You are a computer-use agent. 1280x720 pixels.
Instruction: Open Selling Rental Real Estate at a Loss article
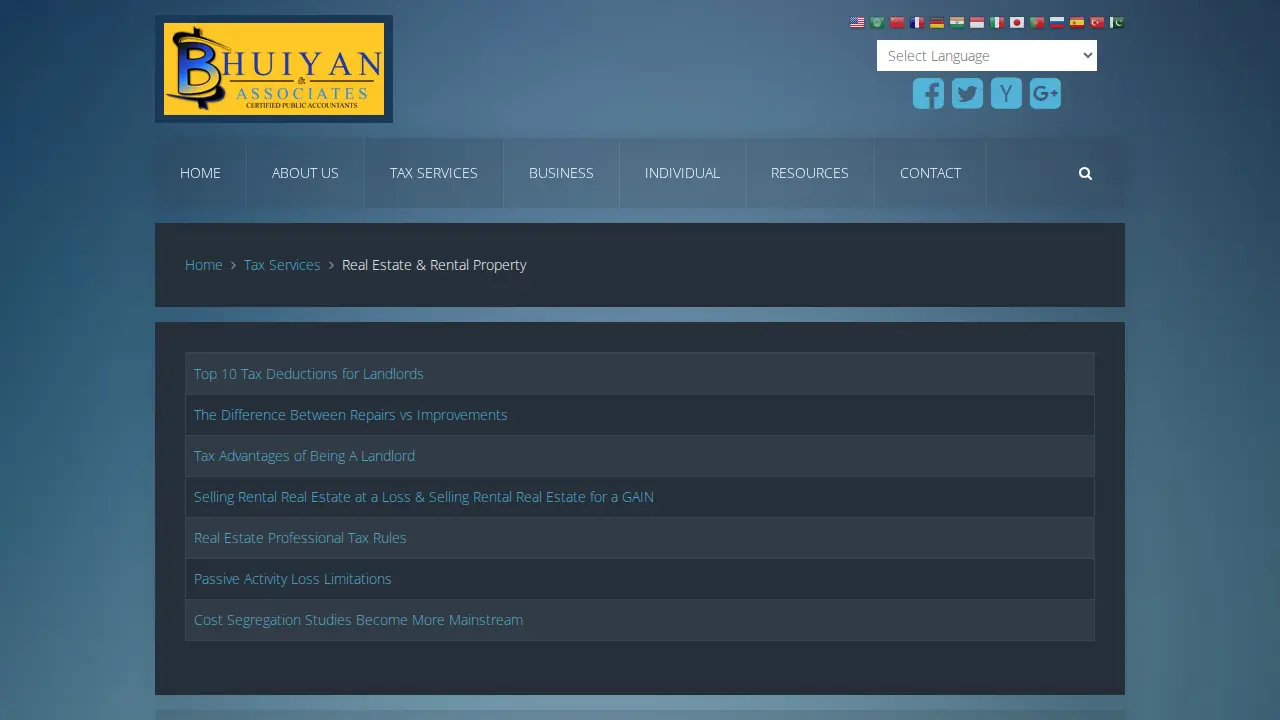point(424,497)
